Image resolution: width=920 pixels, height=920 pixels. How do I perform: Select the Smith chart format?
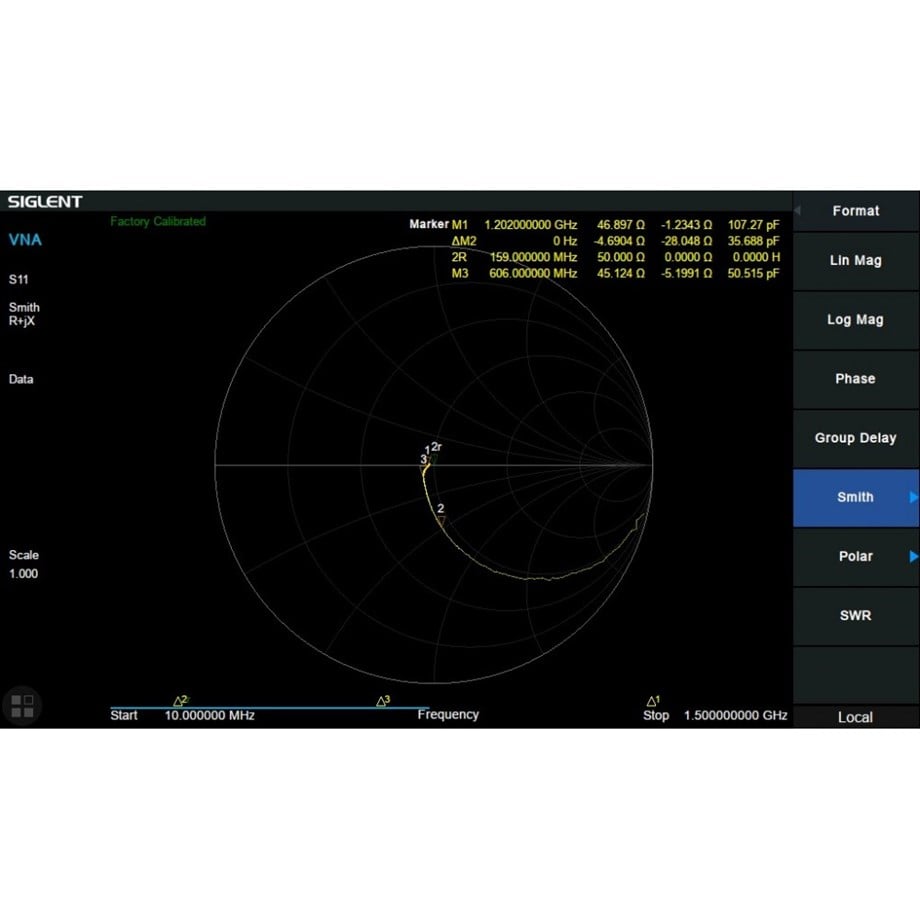click(x=855, y=498)
